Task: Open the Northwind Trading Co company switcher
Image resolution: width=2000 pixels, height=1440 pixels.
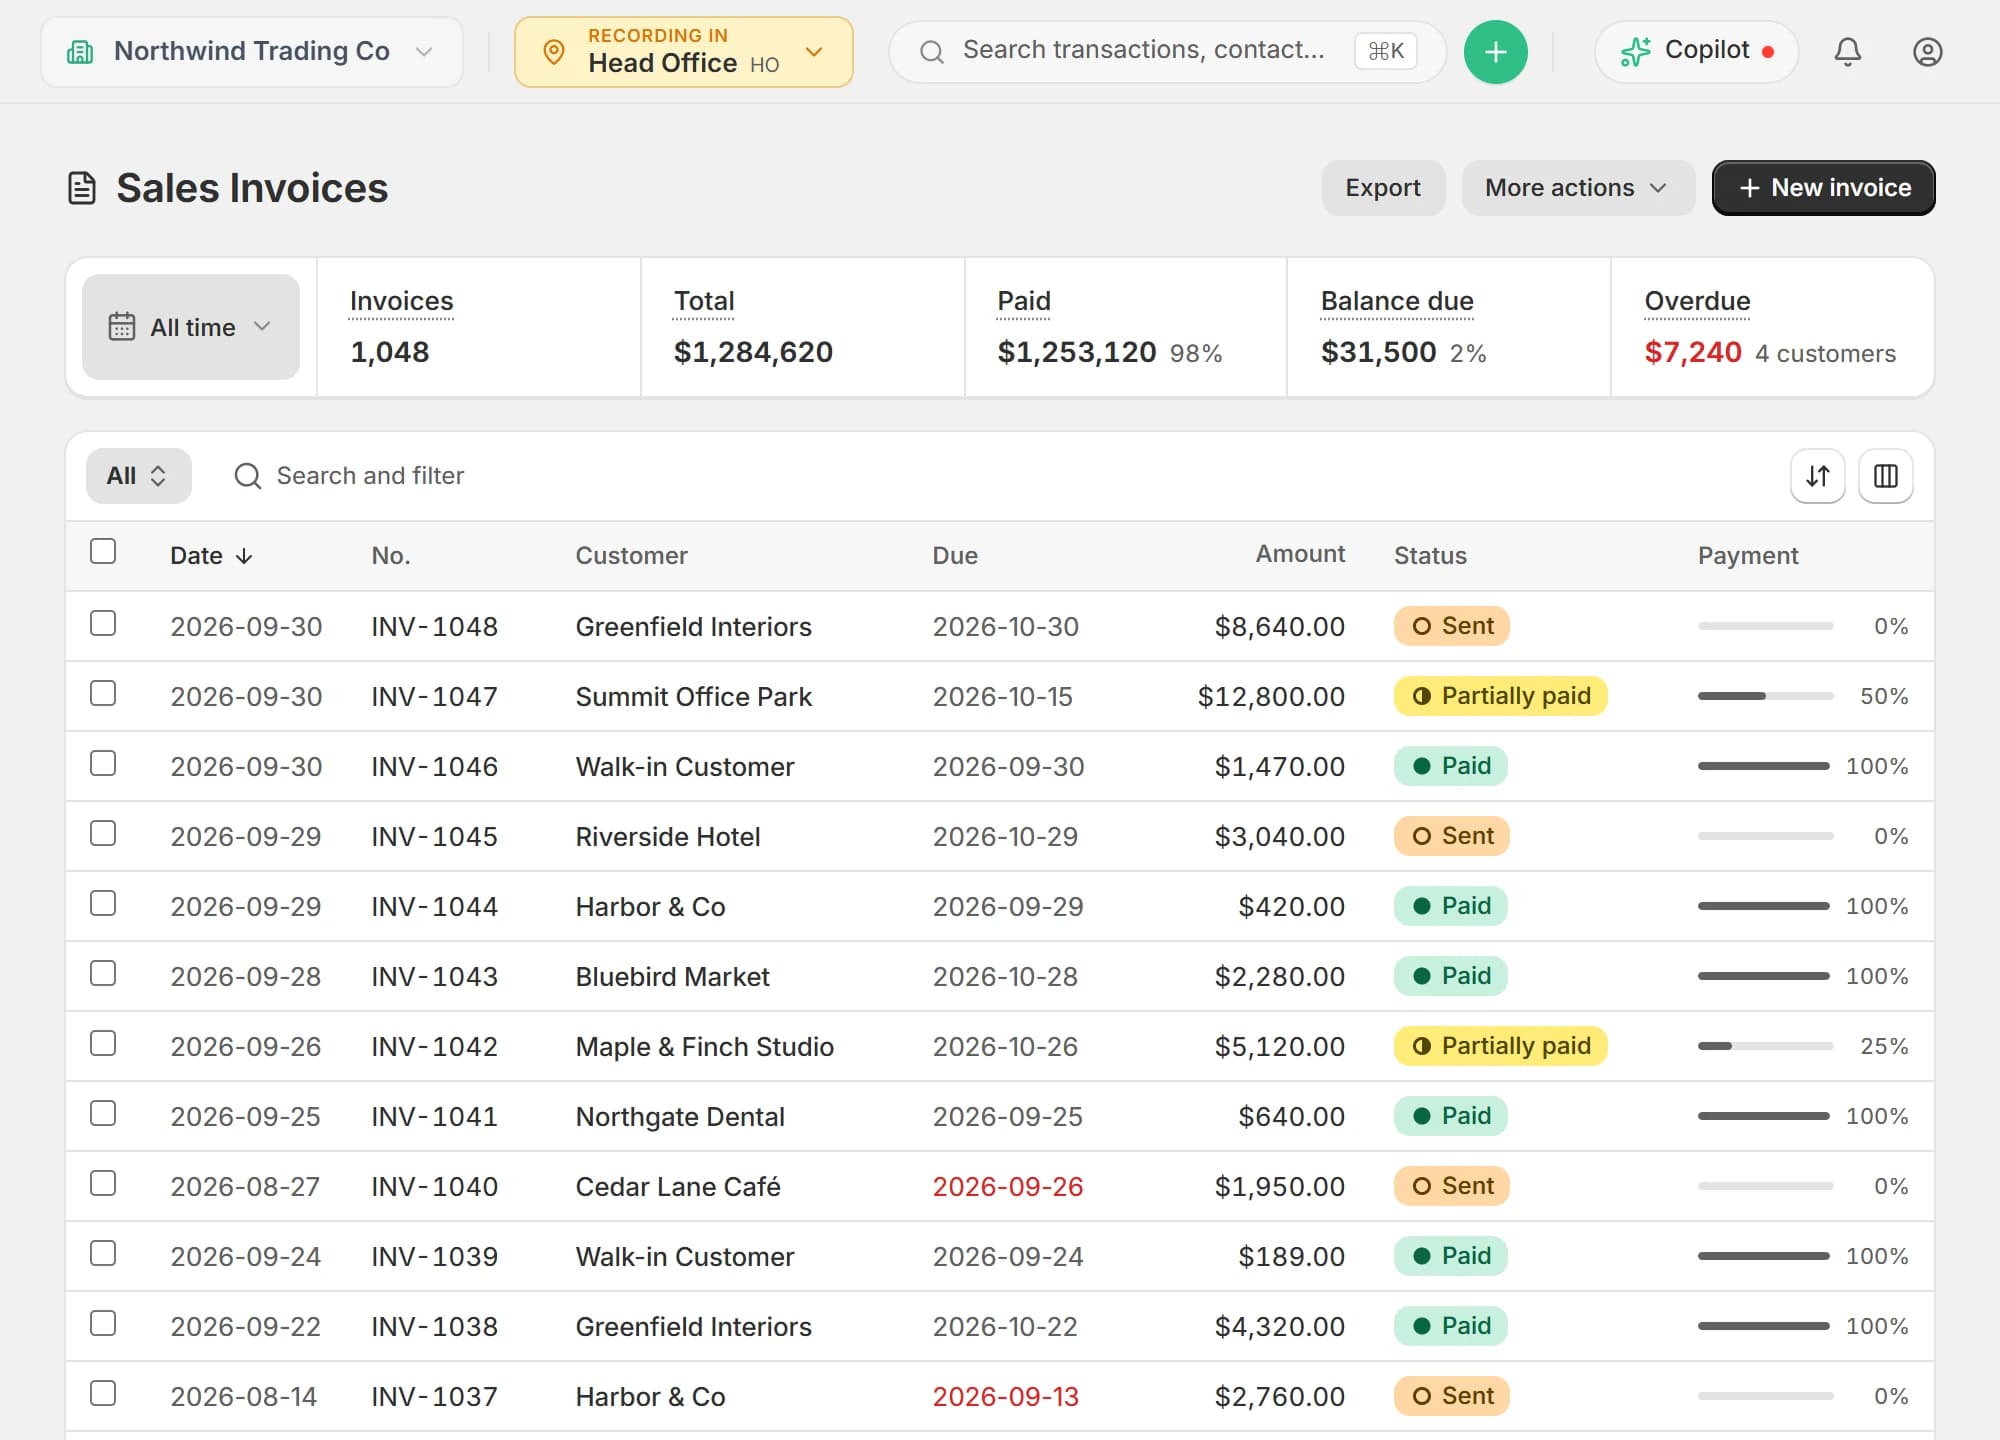Action: pos(252,52)
